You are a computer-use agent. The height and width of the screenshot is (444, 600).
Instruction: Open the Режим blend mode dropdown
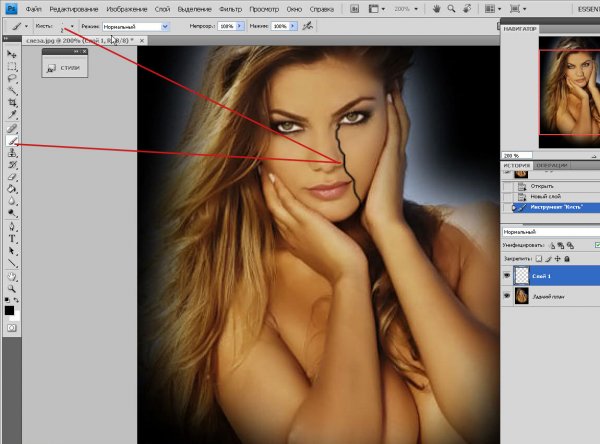click(165, 26)
